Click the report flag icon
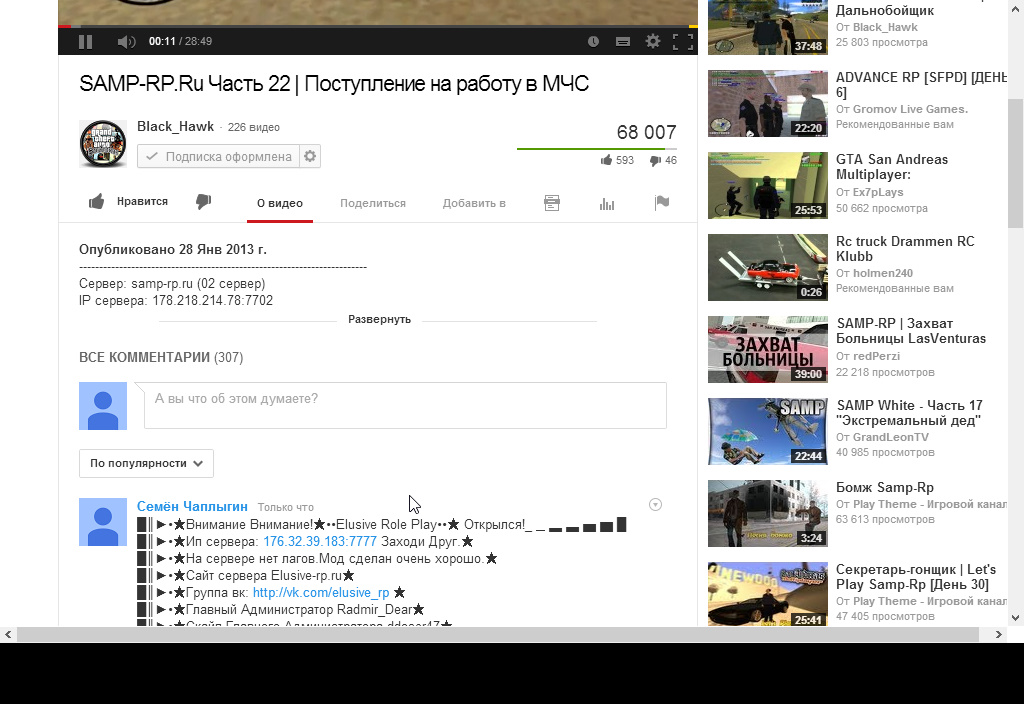Image resolution: width=1024 pixels, height=704 pixels. 662,203
